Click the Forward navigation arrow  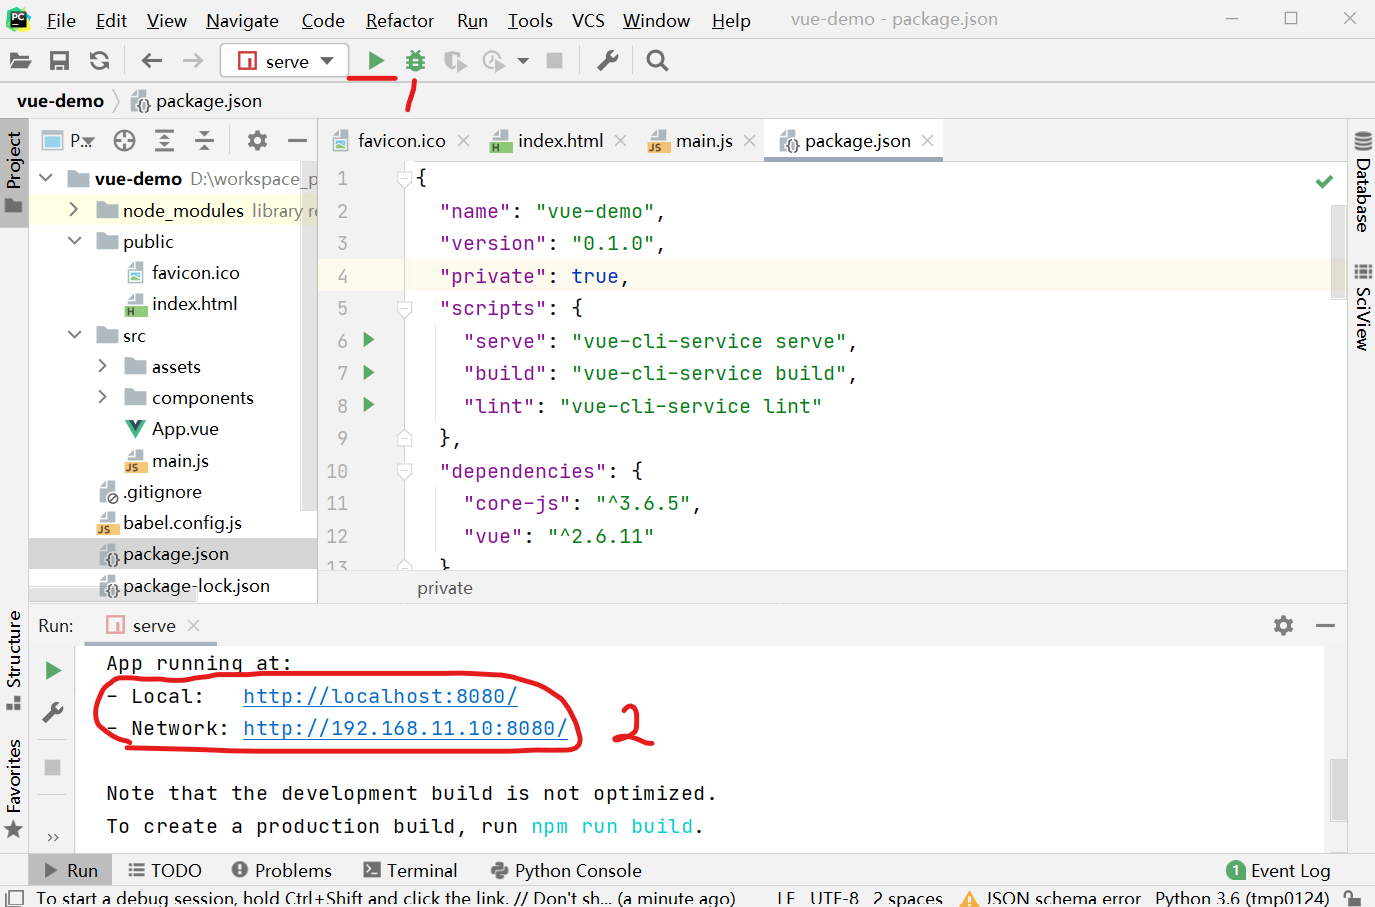[x=193, y=61]
